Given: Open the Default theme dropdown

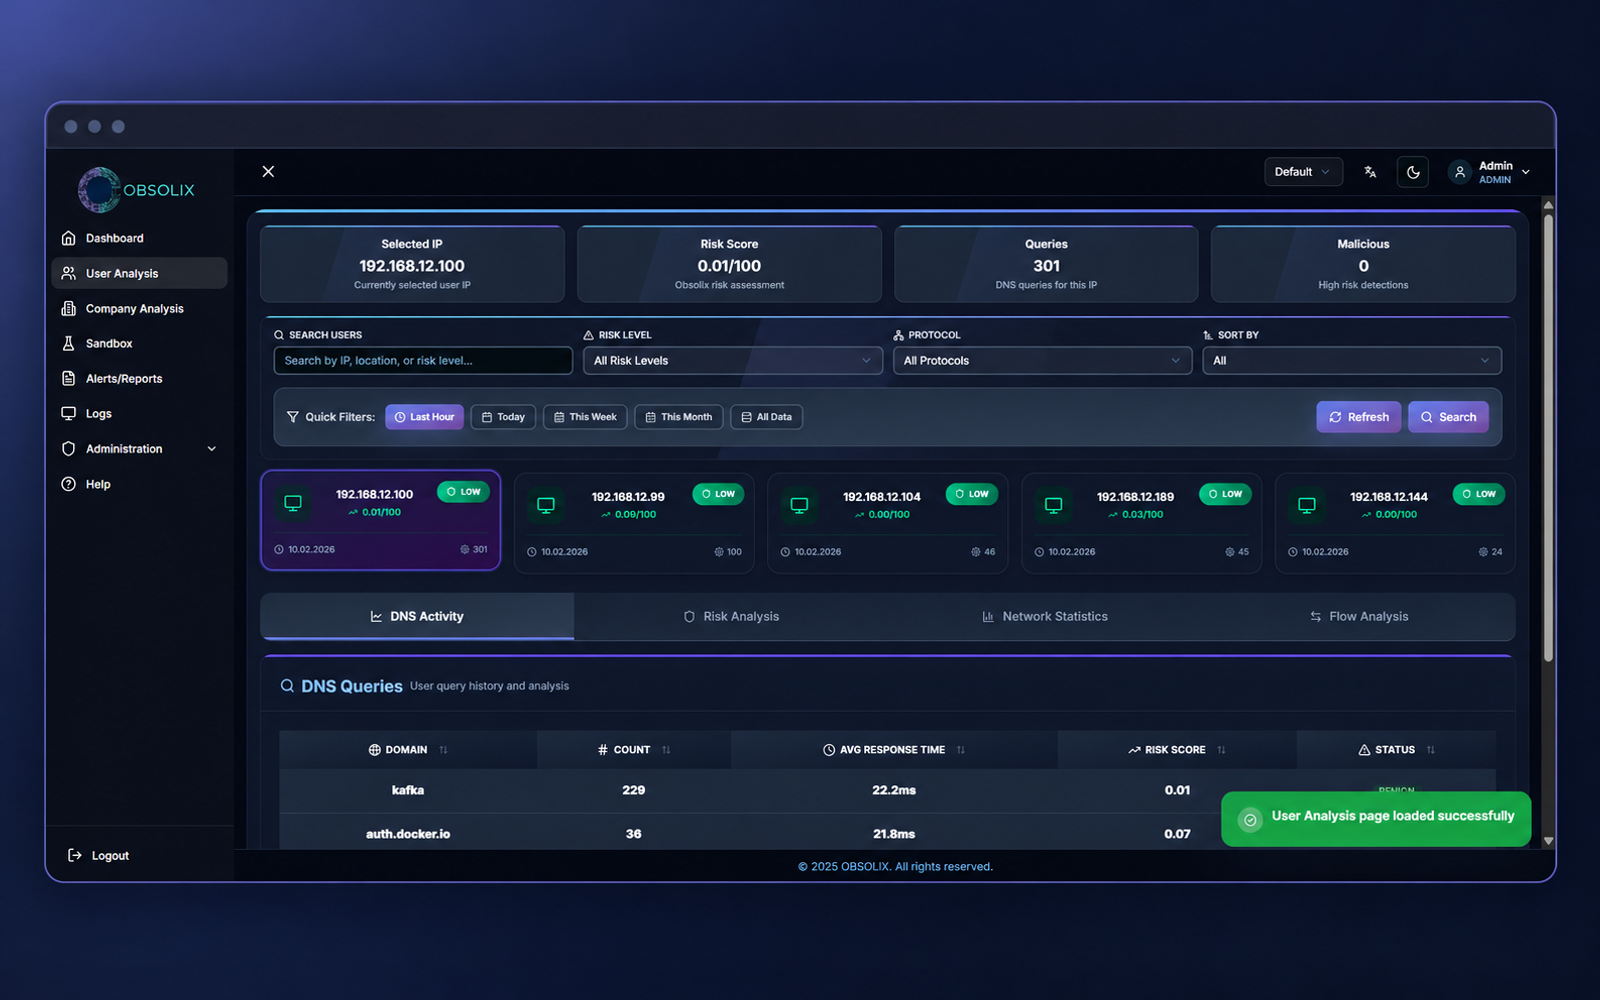Looking at the screenshot, I should (1303, 172).
